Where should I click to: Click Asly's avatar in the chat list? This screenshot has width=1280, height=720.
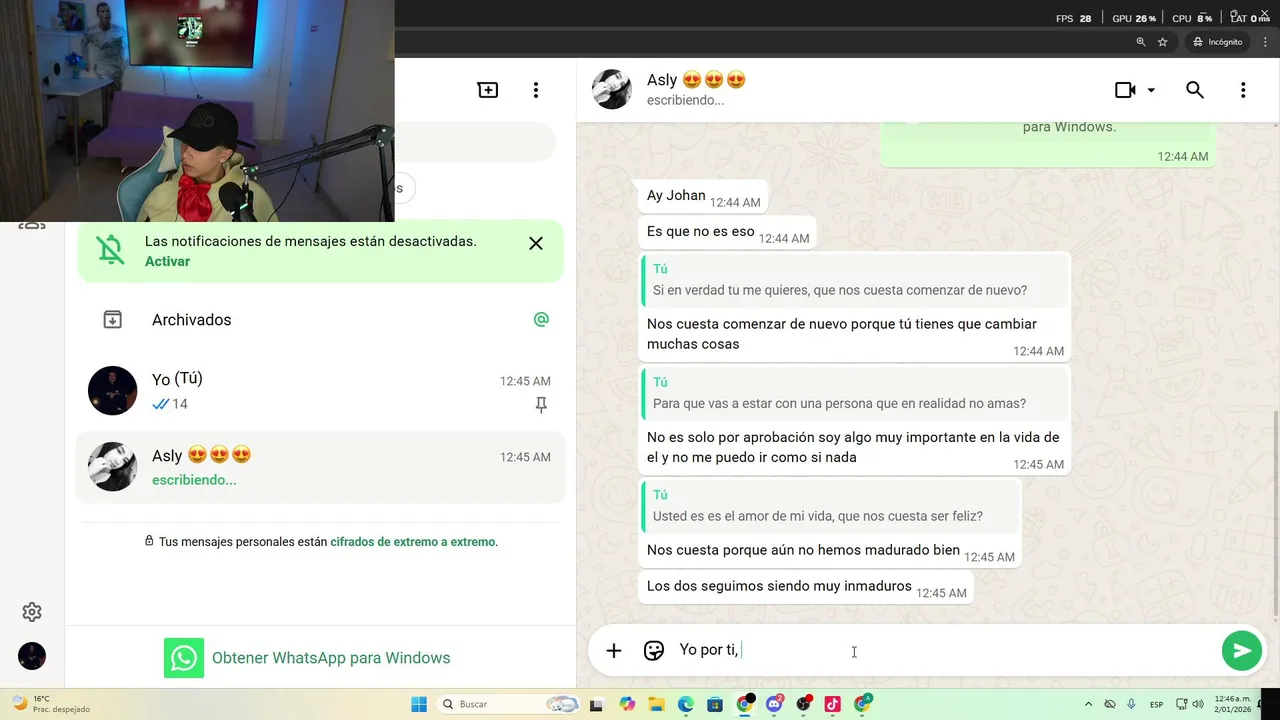pyautogui.click(x=112, y=467)
